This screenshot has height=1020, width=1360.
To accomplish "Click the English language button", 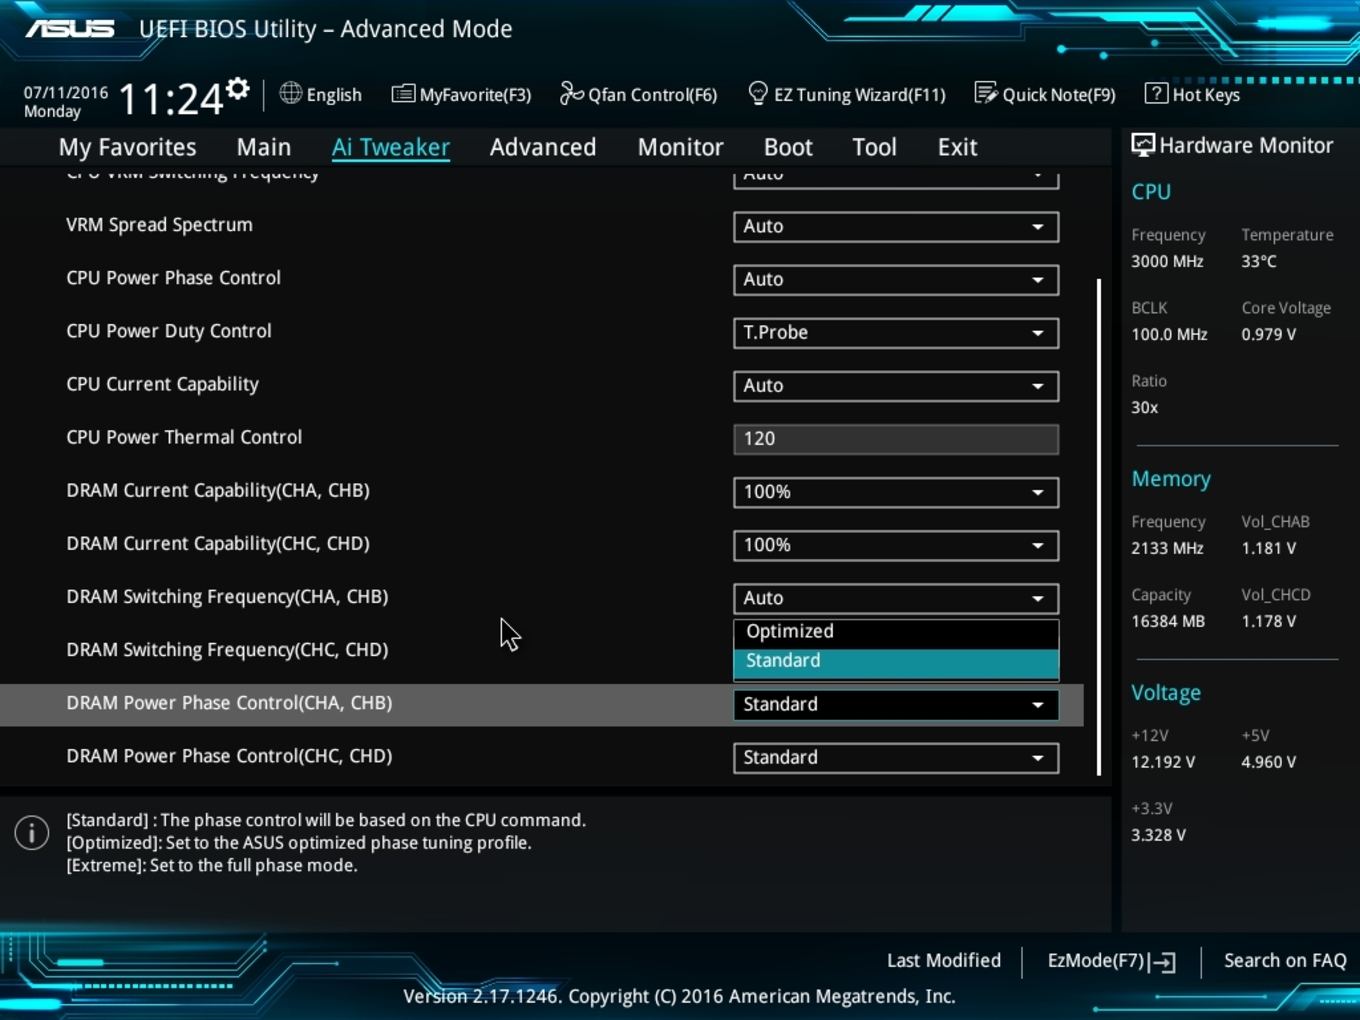I will pyautogui.click(x=321, y=94).
